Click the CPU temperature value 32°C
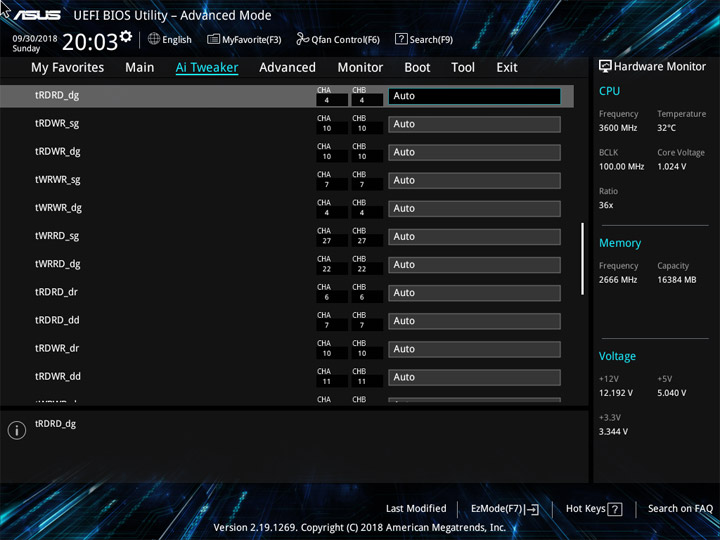The height and width of the screenshot is (540, 720). 666,128
